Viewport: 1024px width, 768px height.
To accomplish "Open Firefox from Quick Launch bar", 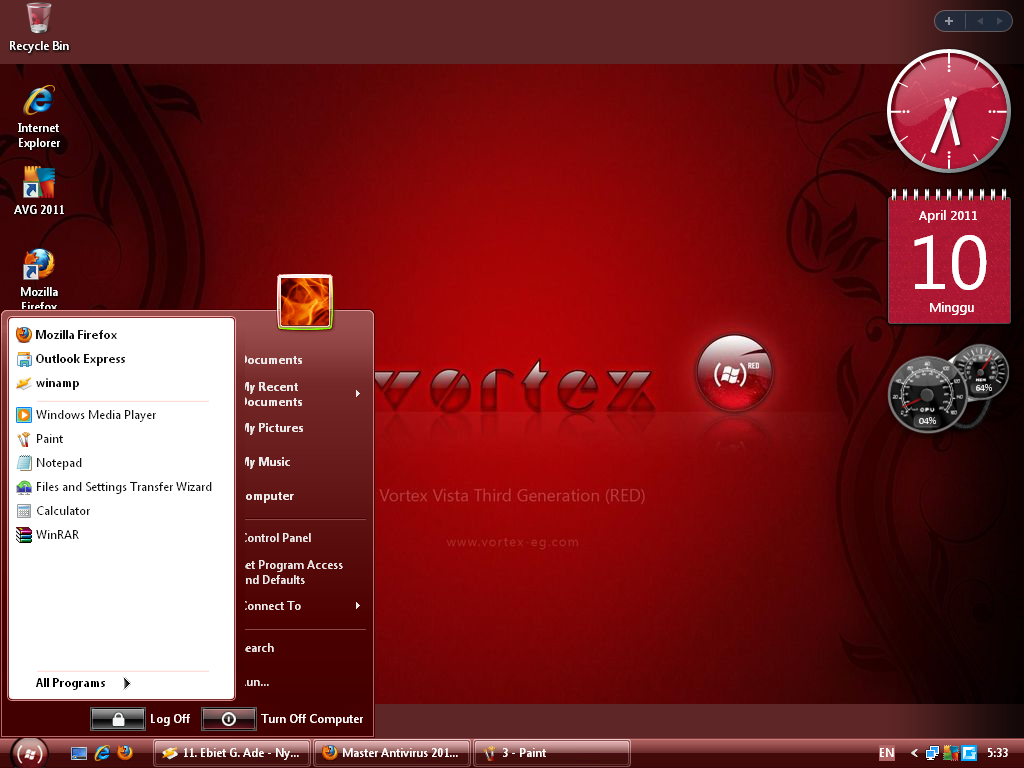I will 125,753.
